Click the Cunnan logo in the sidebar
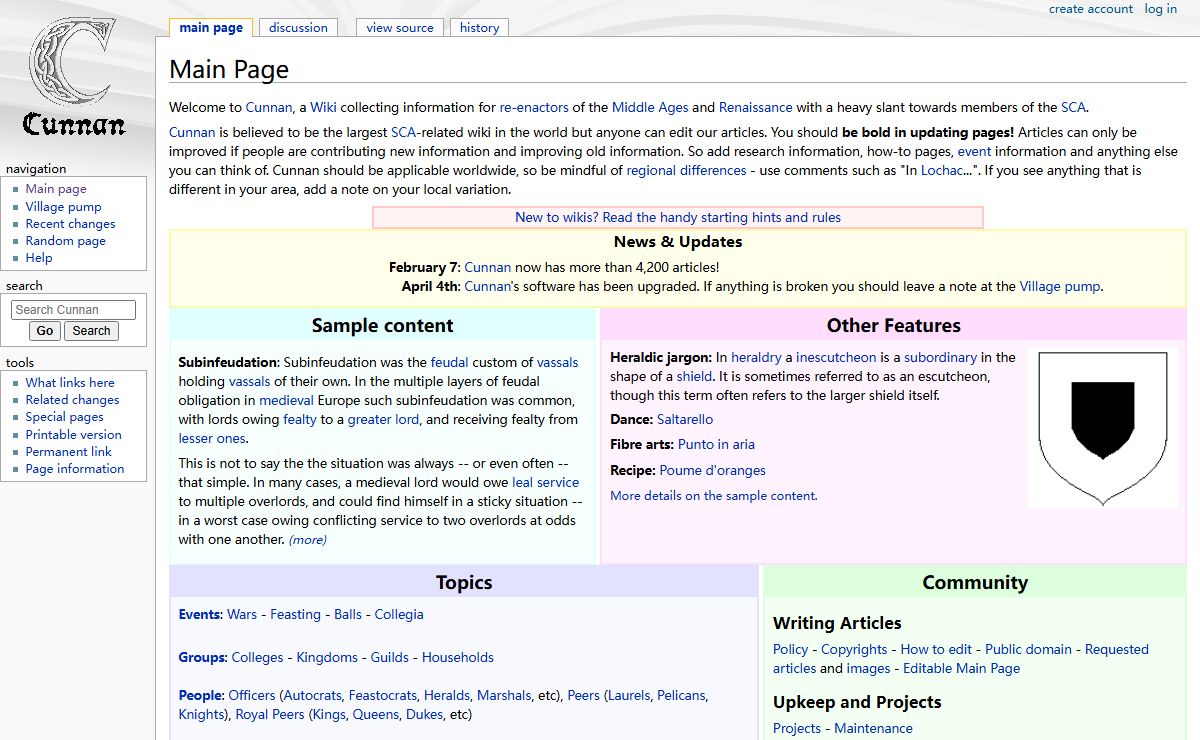1200x740 pixels. 75,77
